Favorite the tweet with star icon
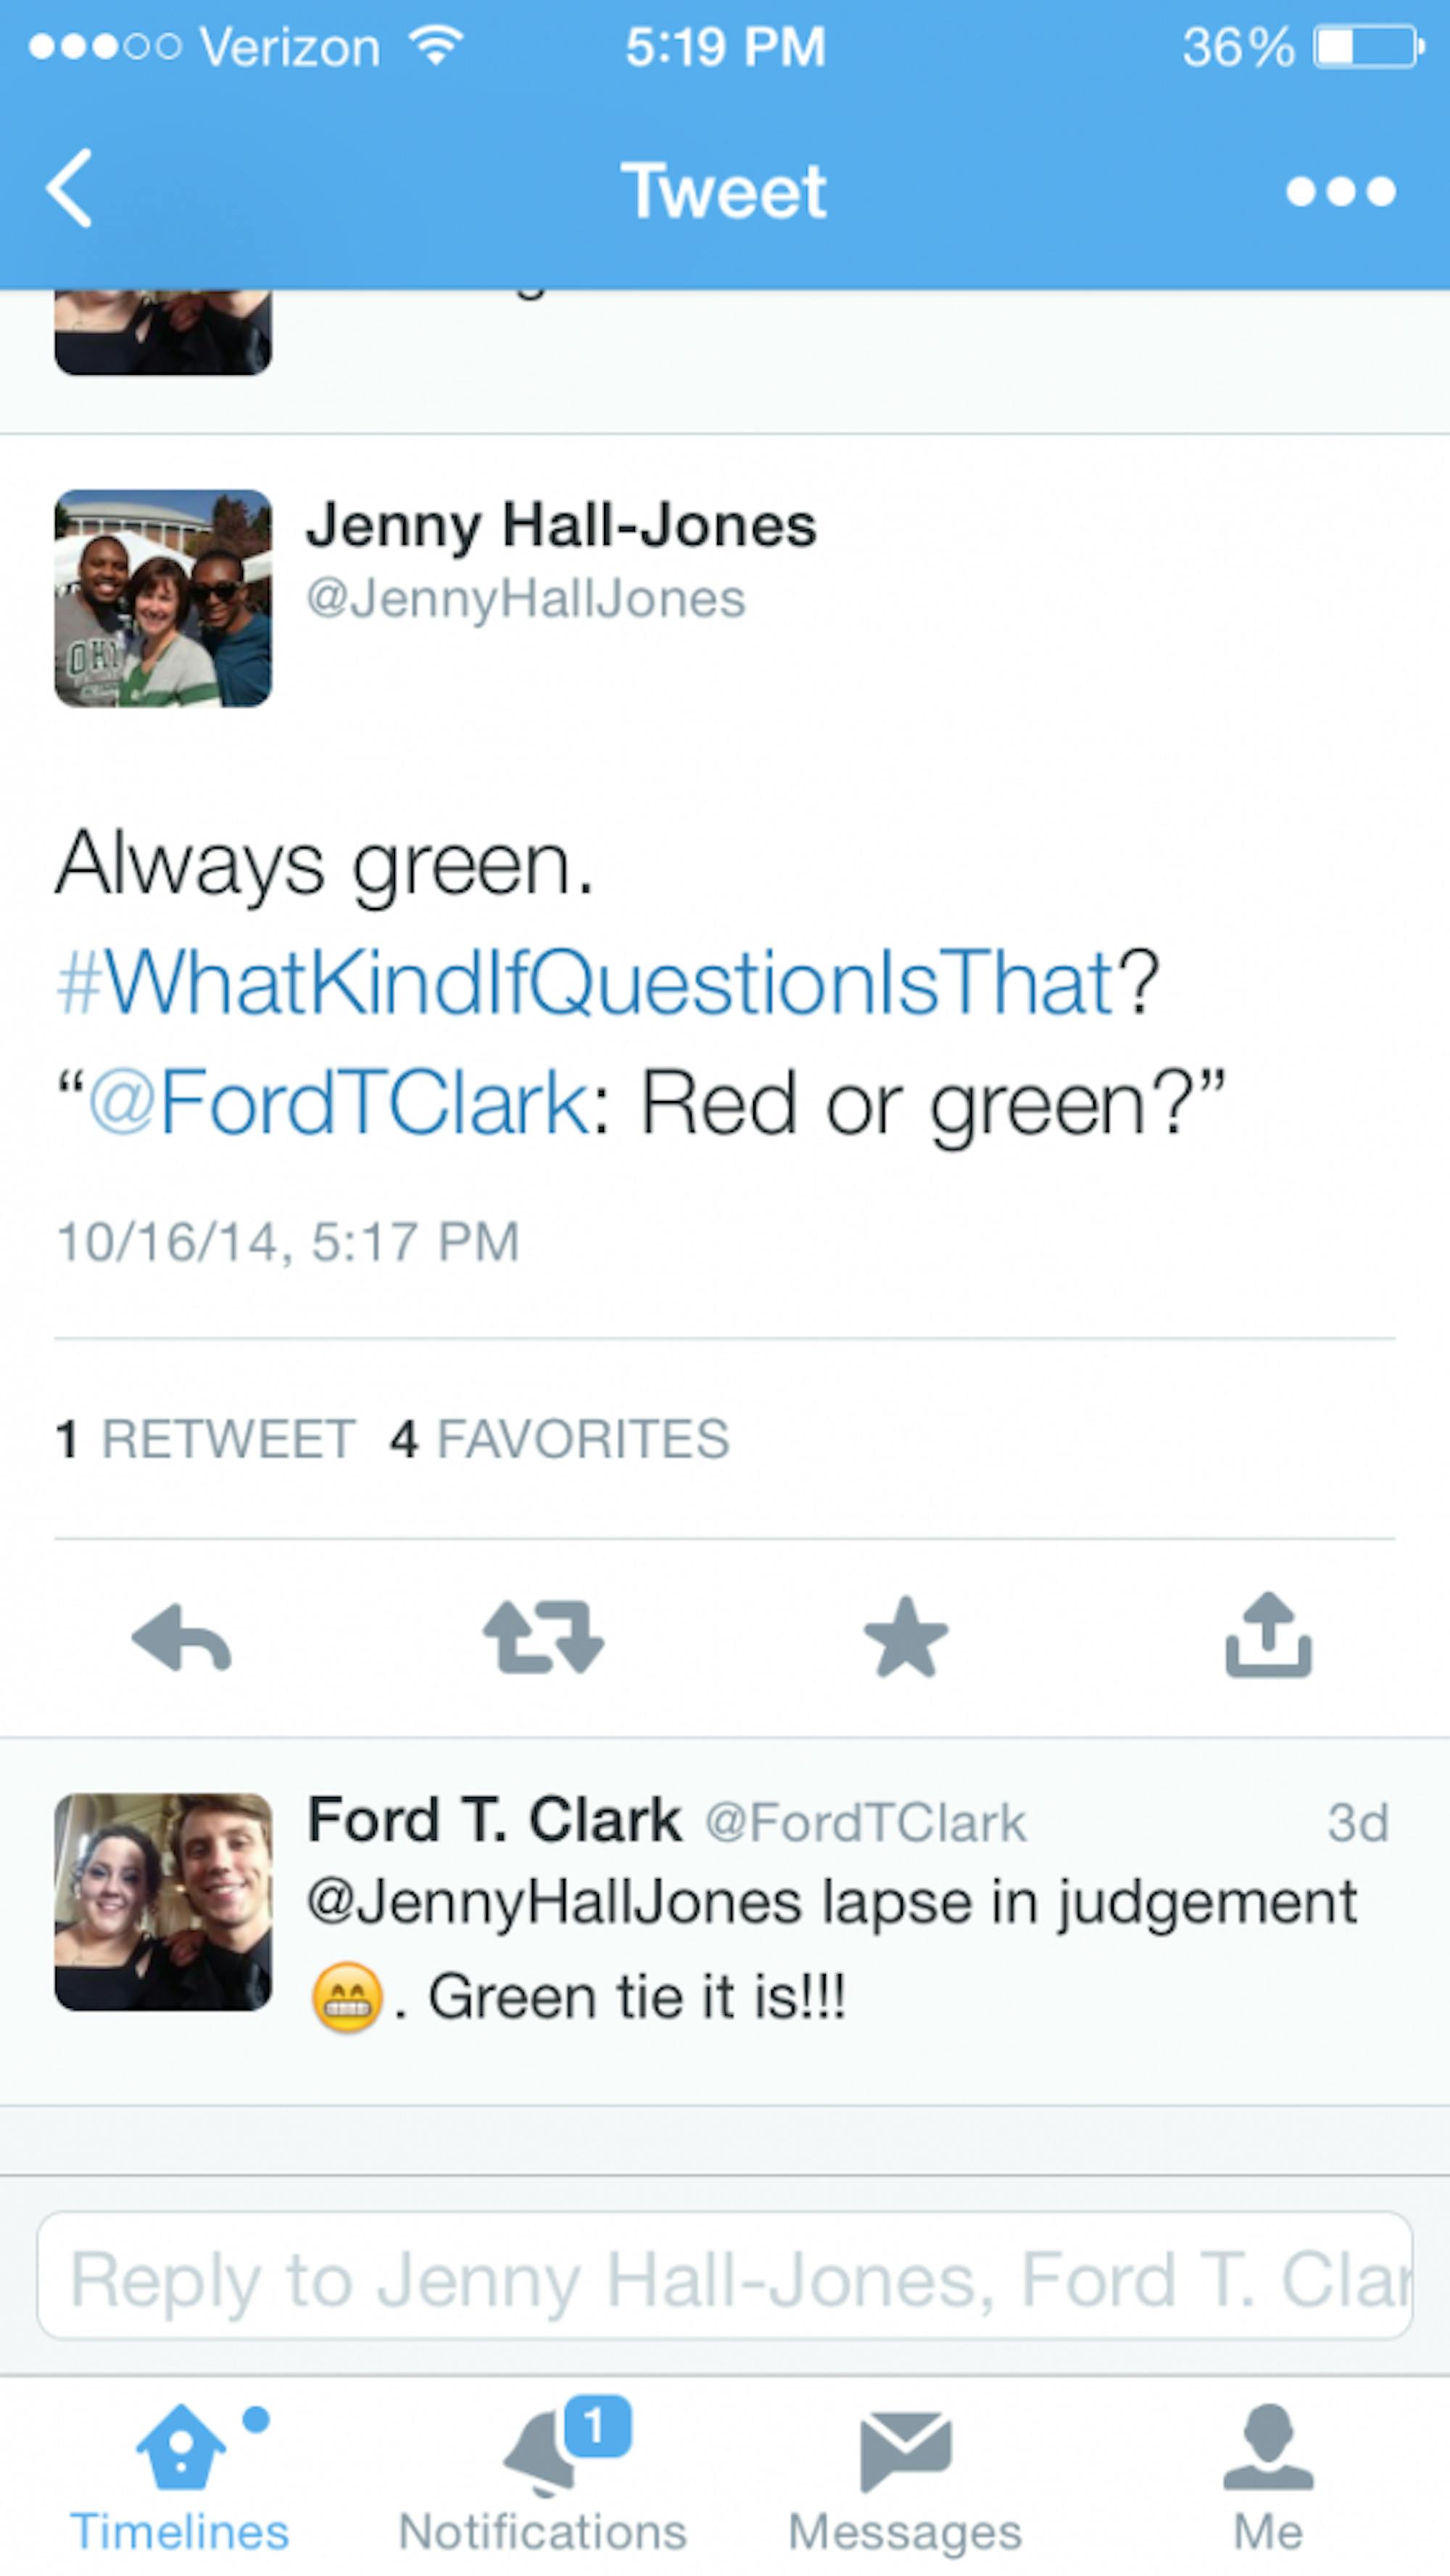This screenshot has width=1450, height=2576. click(905, 1638)
